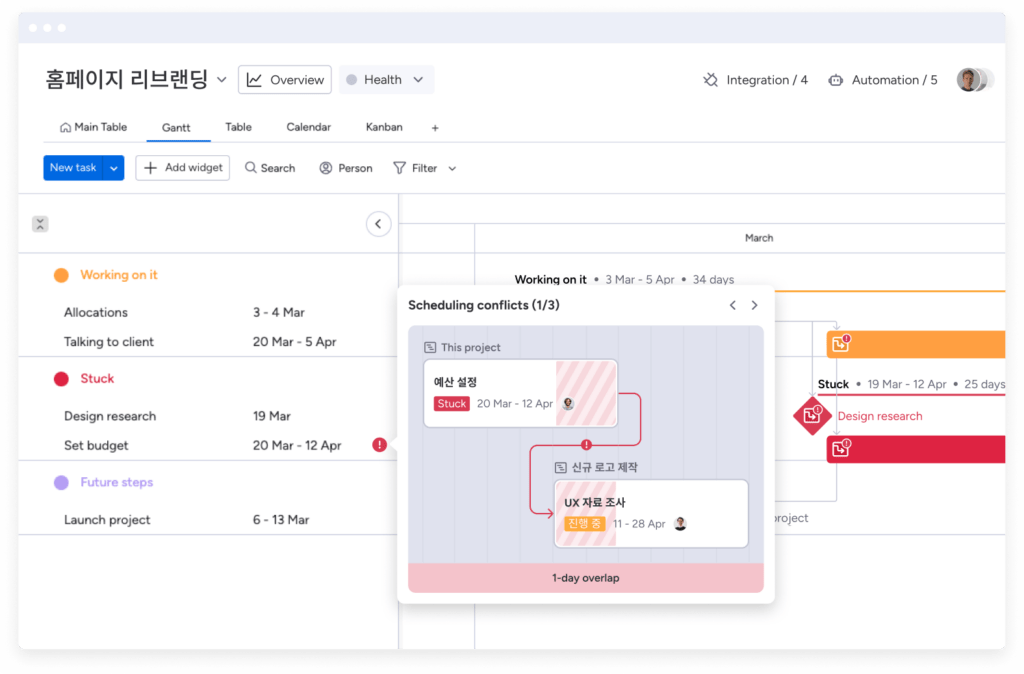Screen dimensions: 1024x674
Task: Switch to the Calendar tab
Action: 308,127
